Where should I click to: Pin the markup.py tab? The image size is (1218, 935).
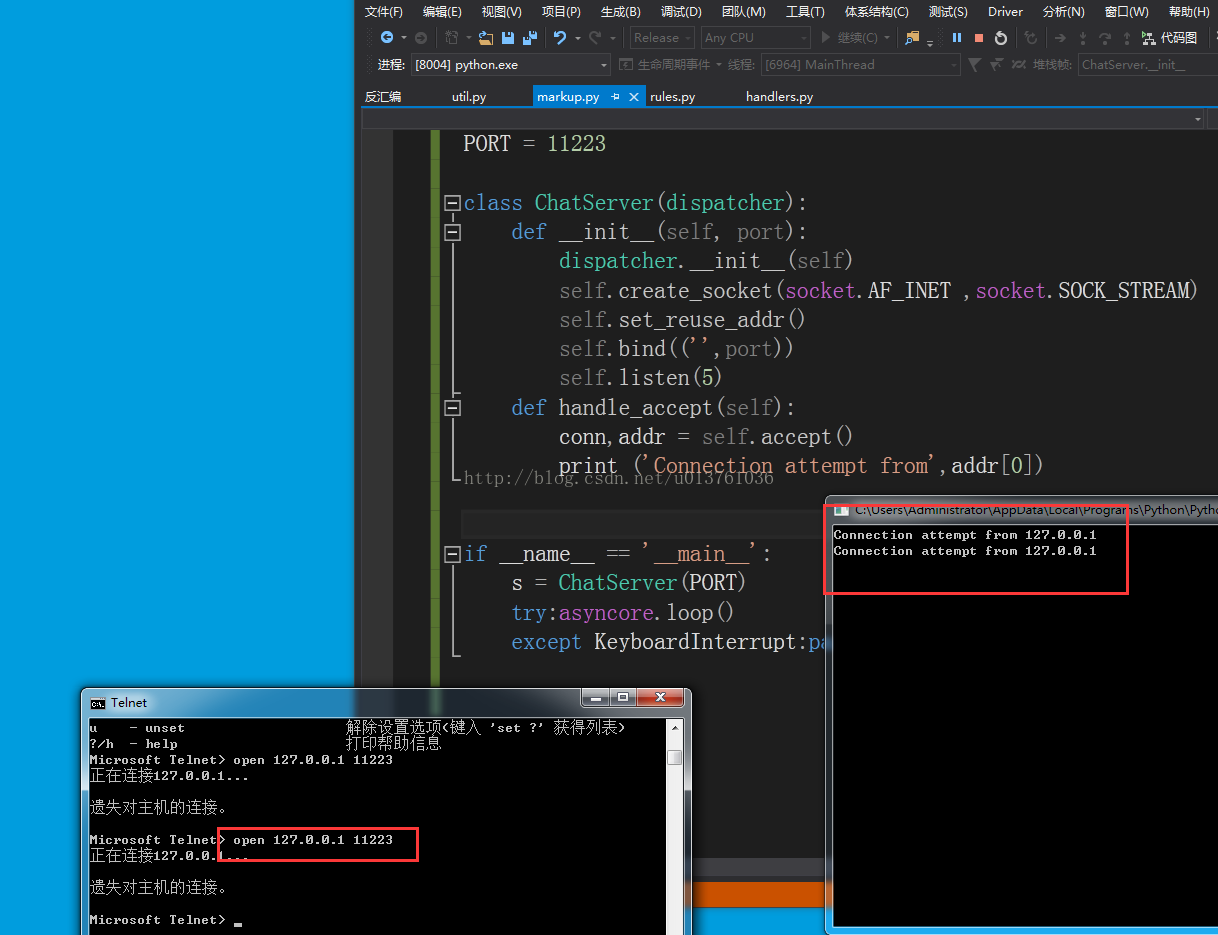coord(616,97)
